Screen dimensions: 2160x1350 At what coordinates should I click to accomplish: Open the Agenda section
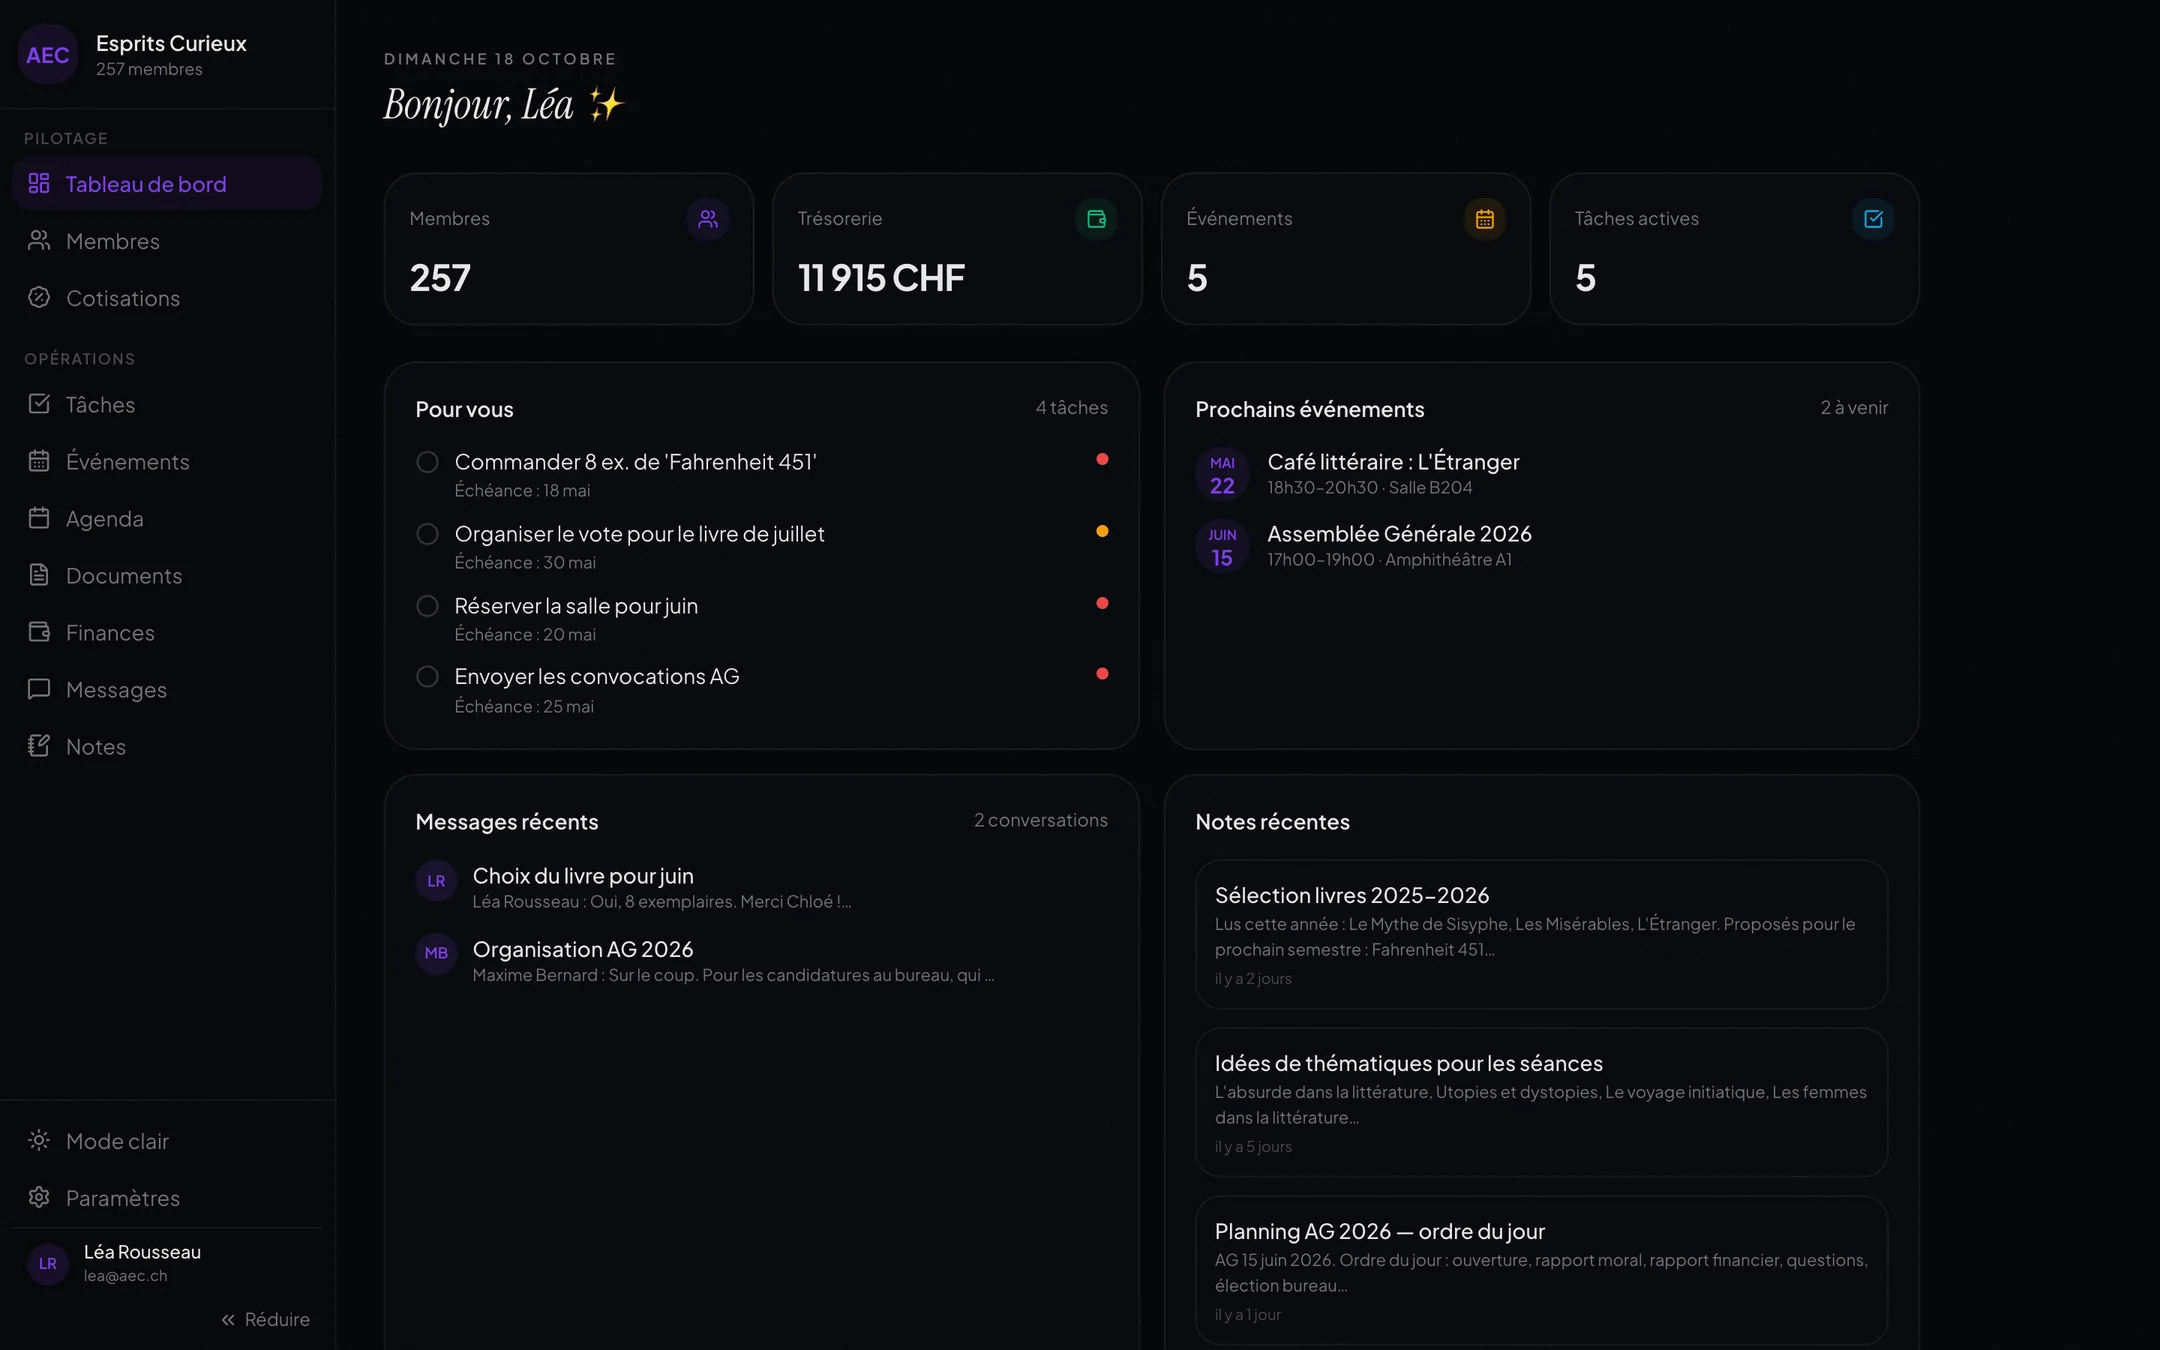[x=167, y=518]
